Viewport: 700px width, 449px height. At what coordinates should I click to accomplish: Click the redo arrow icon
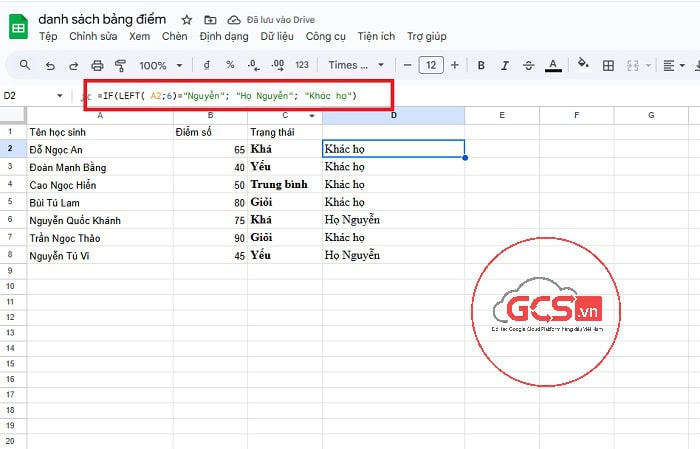[74, 66]
